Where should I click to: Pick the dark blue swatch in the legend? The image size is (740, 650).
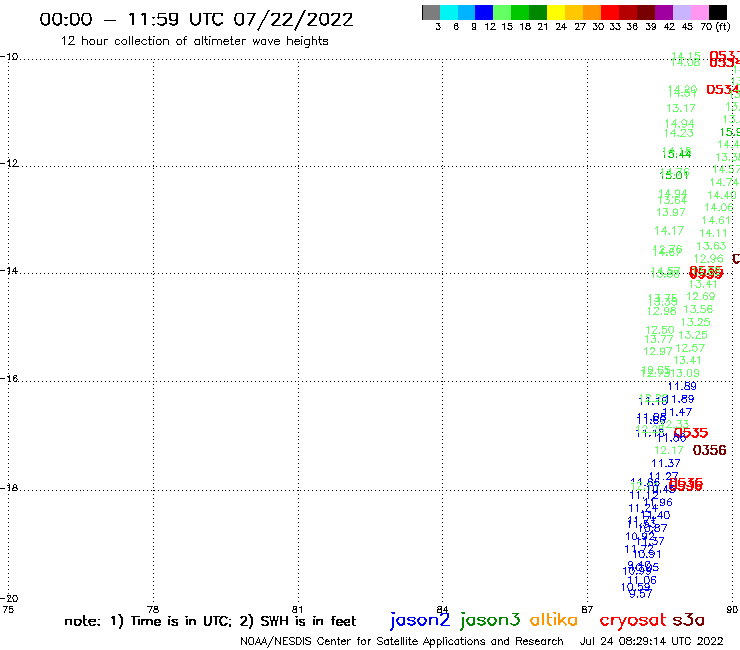484,12
